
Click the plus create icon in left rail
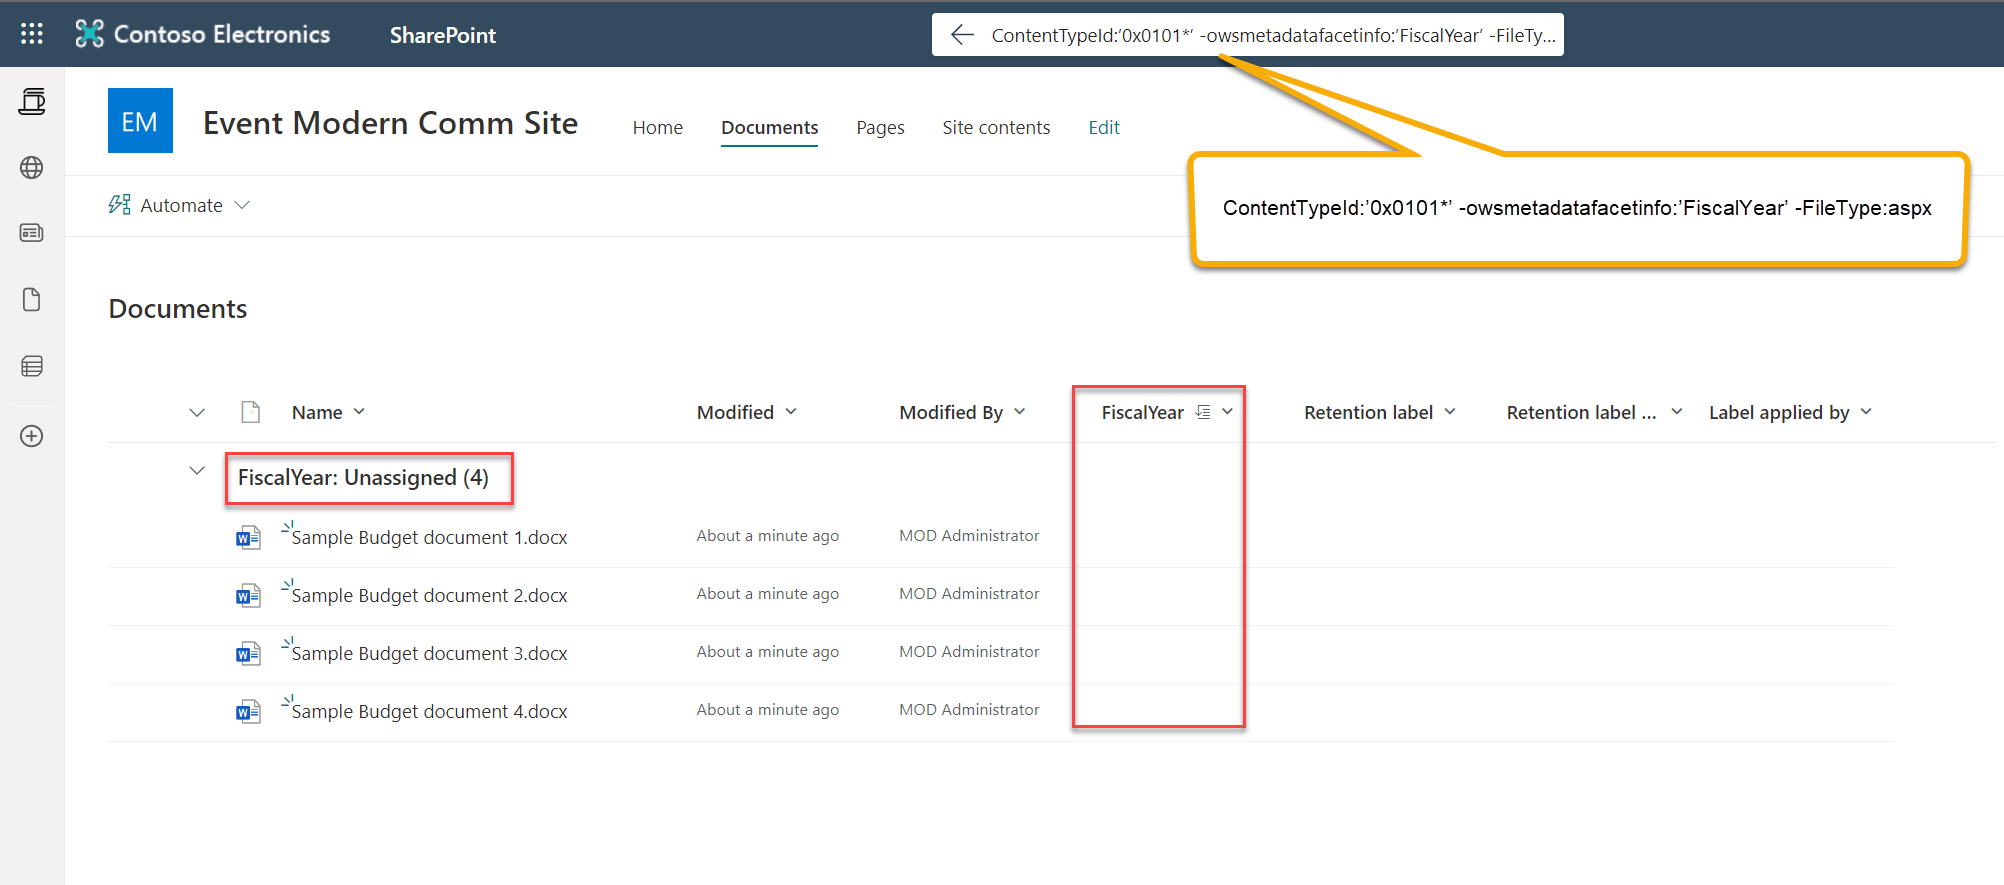click(x=32, y=436)
